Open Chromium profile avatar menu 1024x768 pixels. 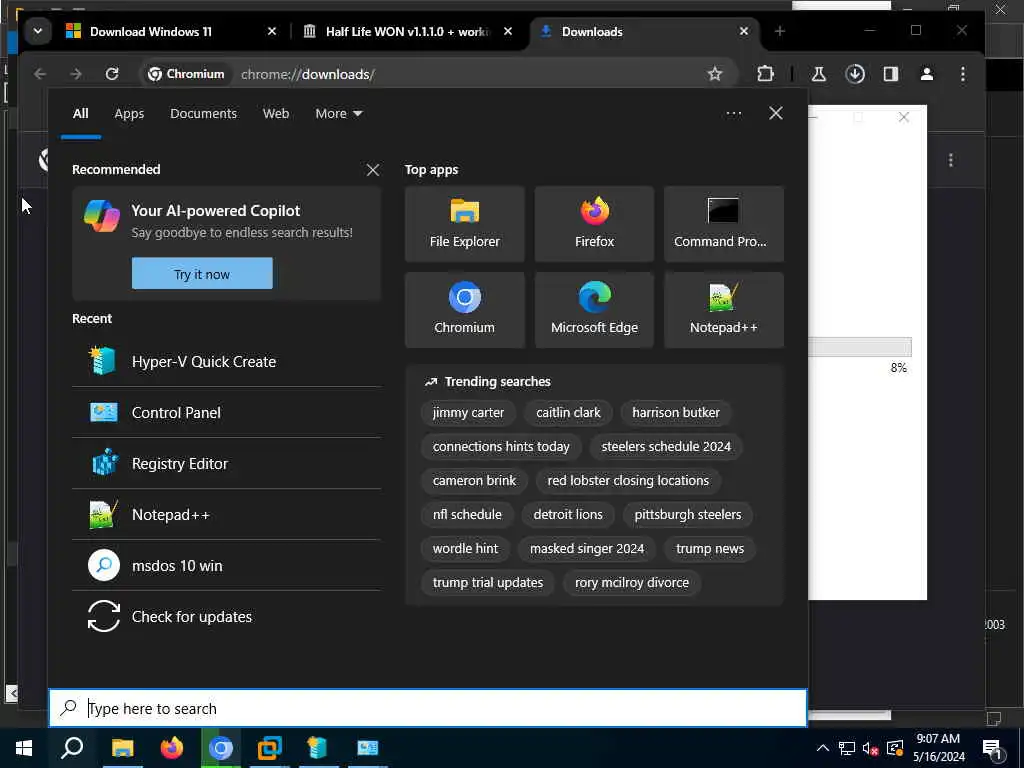927,74
